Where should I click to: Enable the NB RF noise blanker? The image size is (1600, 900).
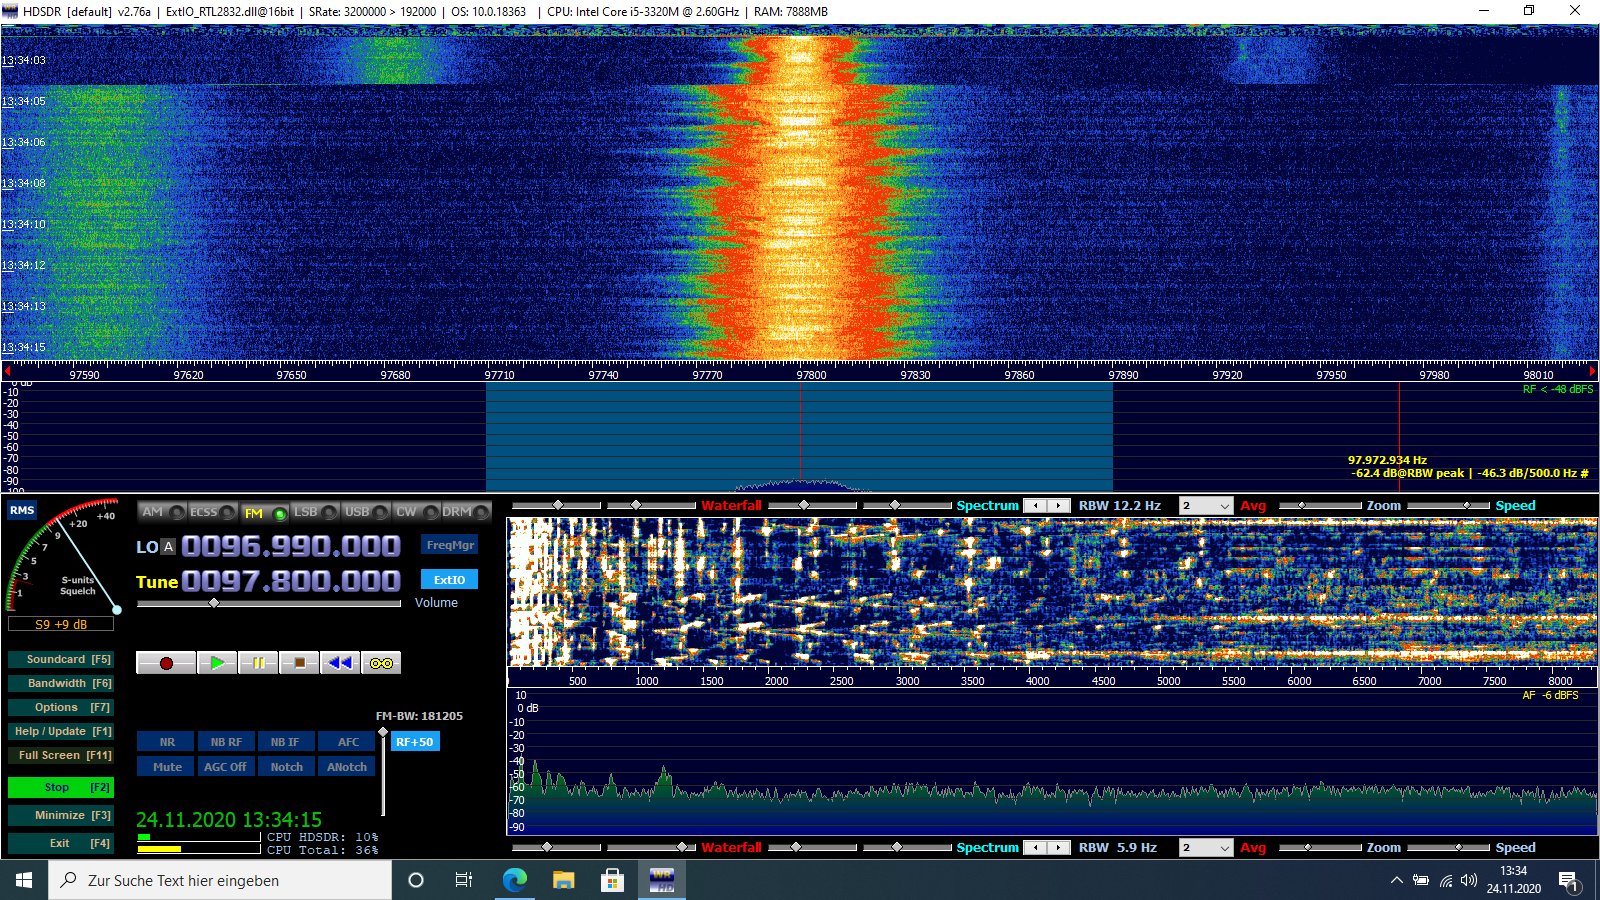coord(226,742)
